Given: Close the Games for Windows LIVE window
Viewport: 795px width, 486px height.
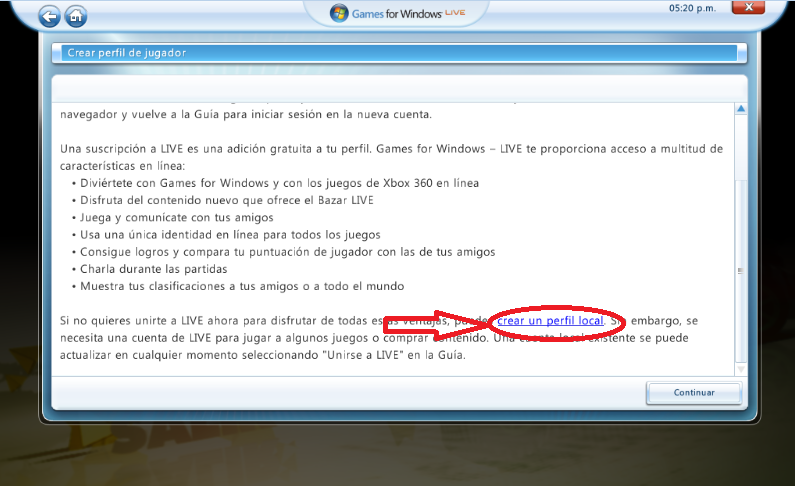Looking at the screenshot, I should pos(748,7).
